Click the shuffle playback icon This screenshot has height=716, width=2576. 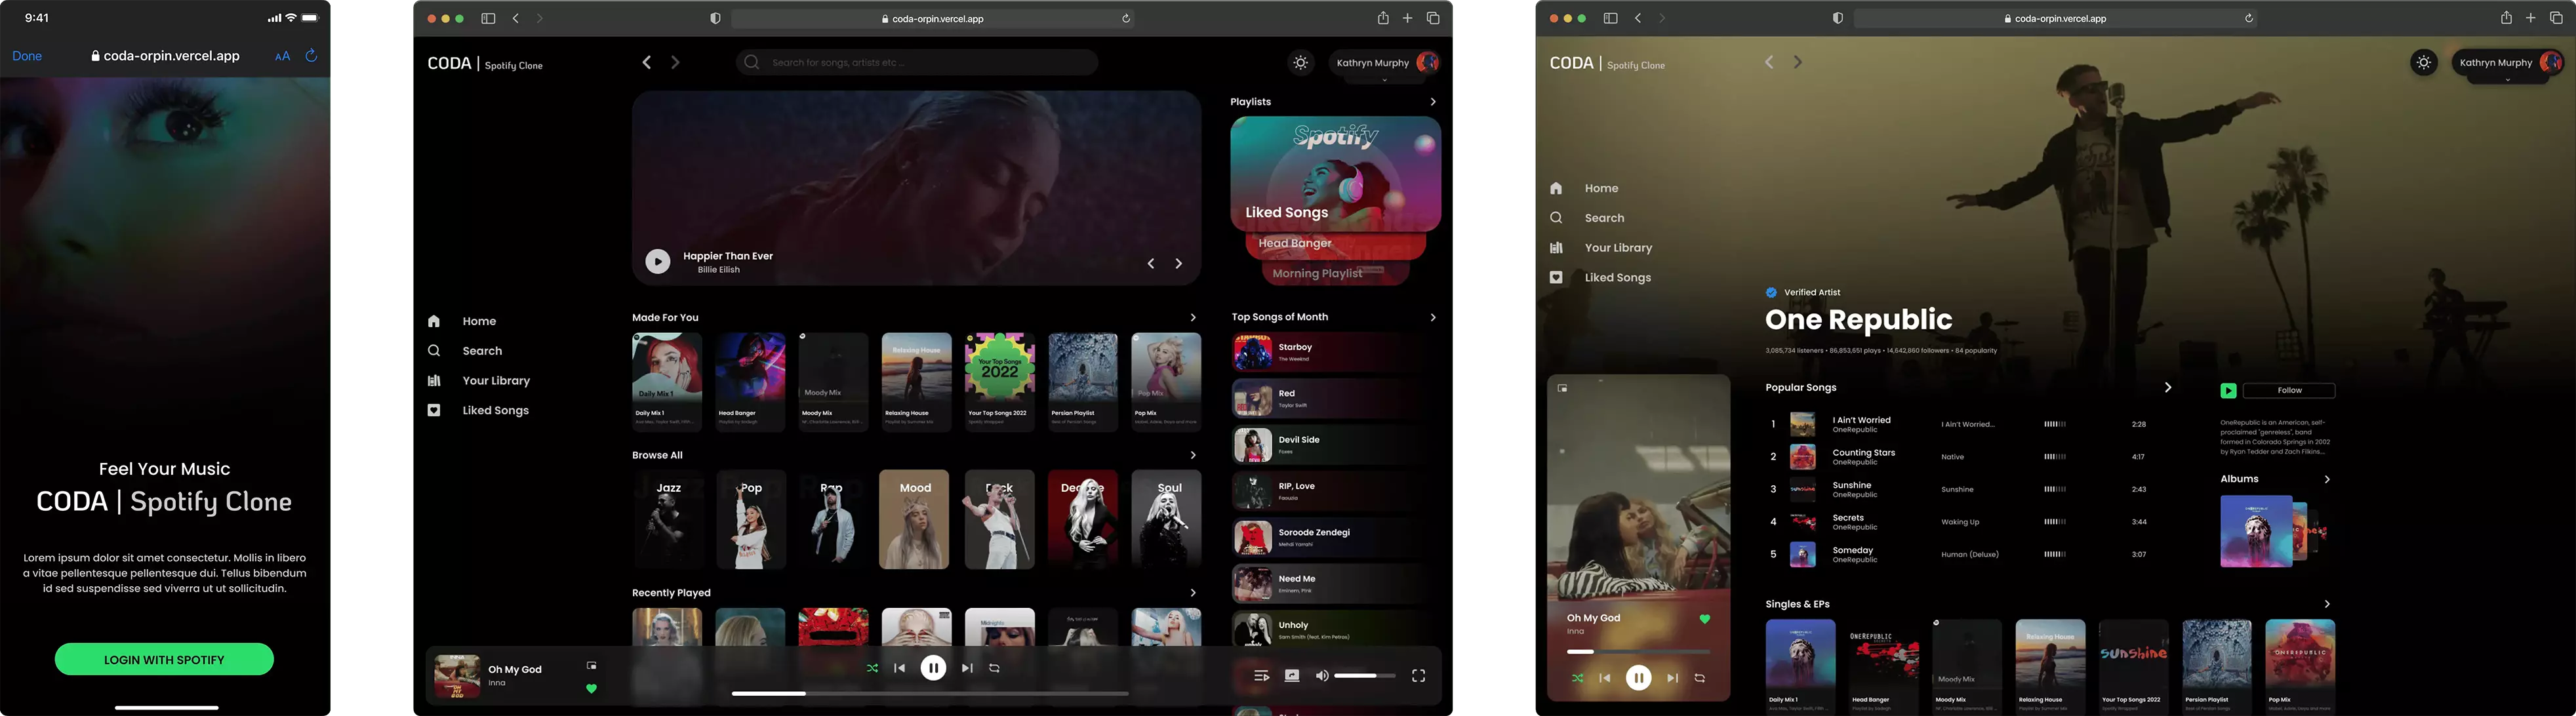pyautogui.click(x=871, y=668)
